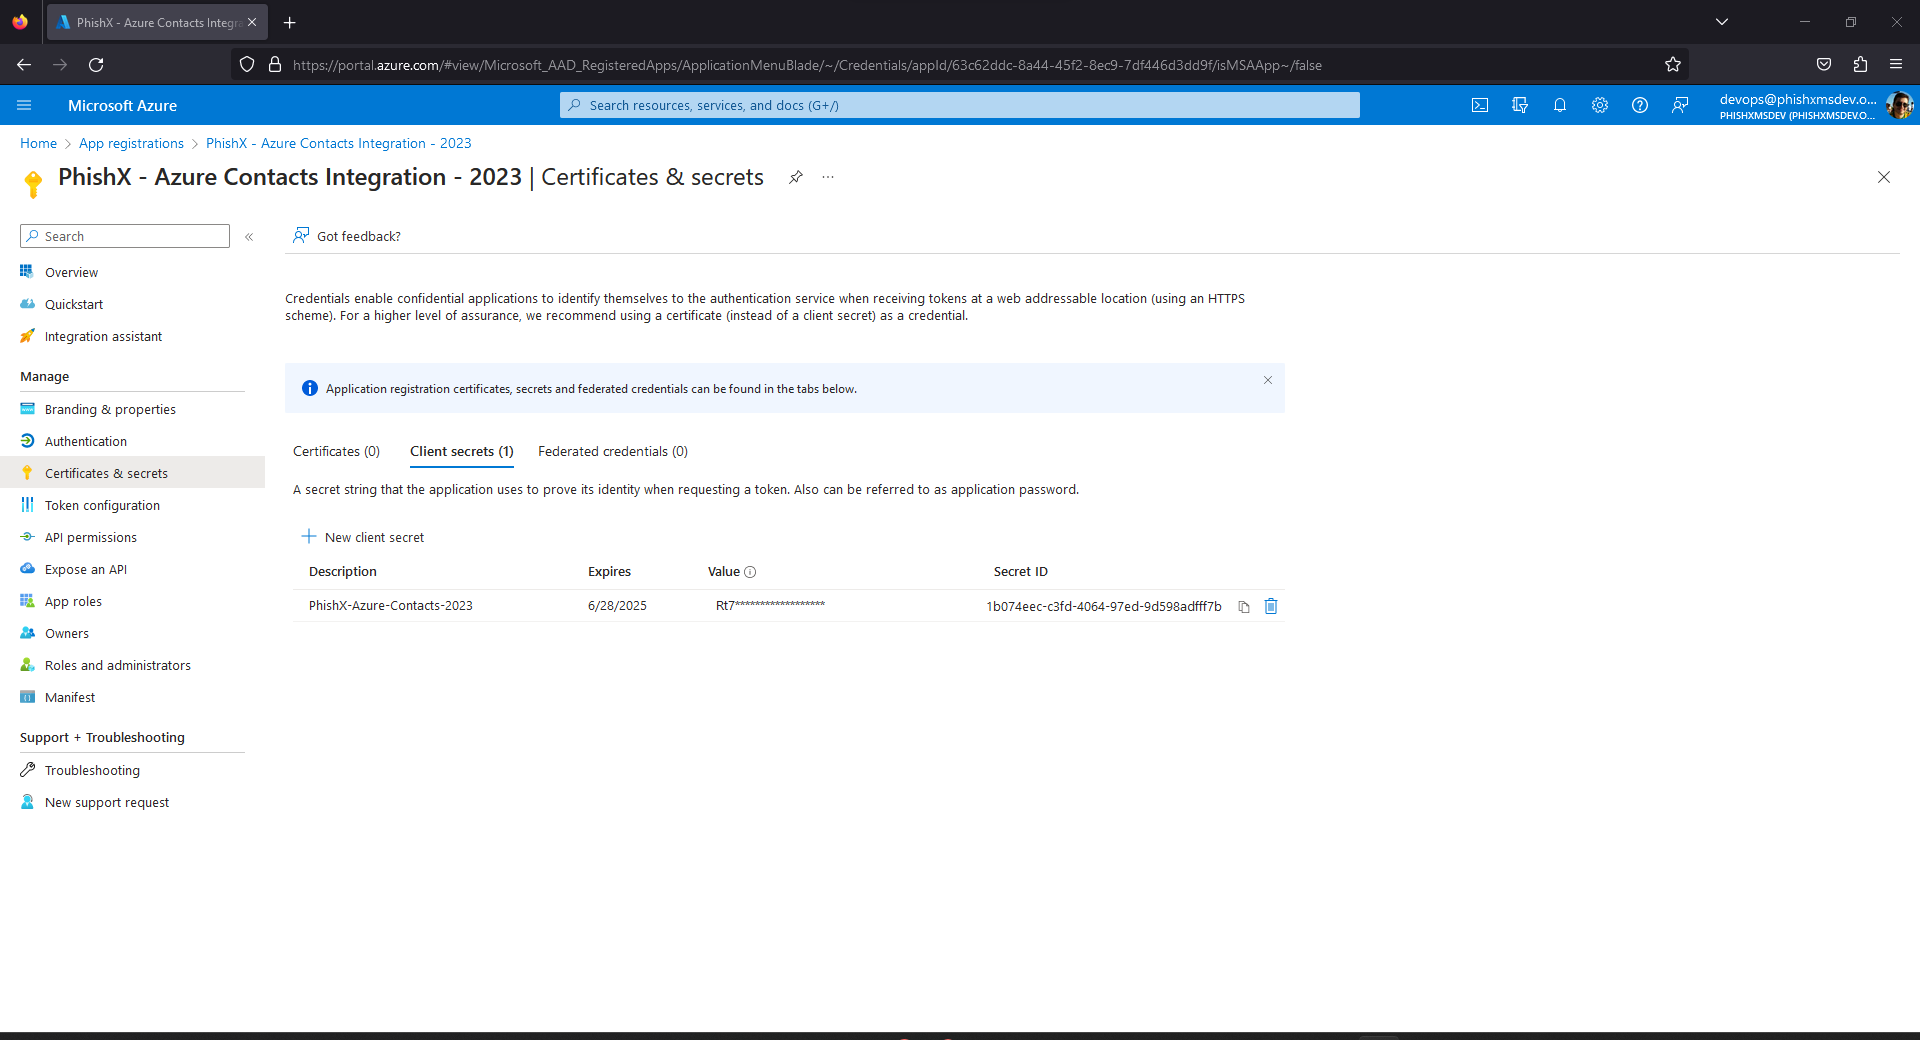This screenshot has height=1040, width=1920.
Task: Open Integration assistant
Action: (x=103, y=336)
